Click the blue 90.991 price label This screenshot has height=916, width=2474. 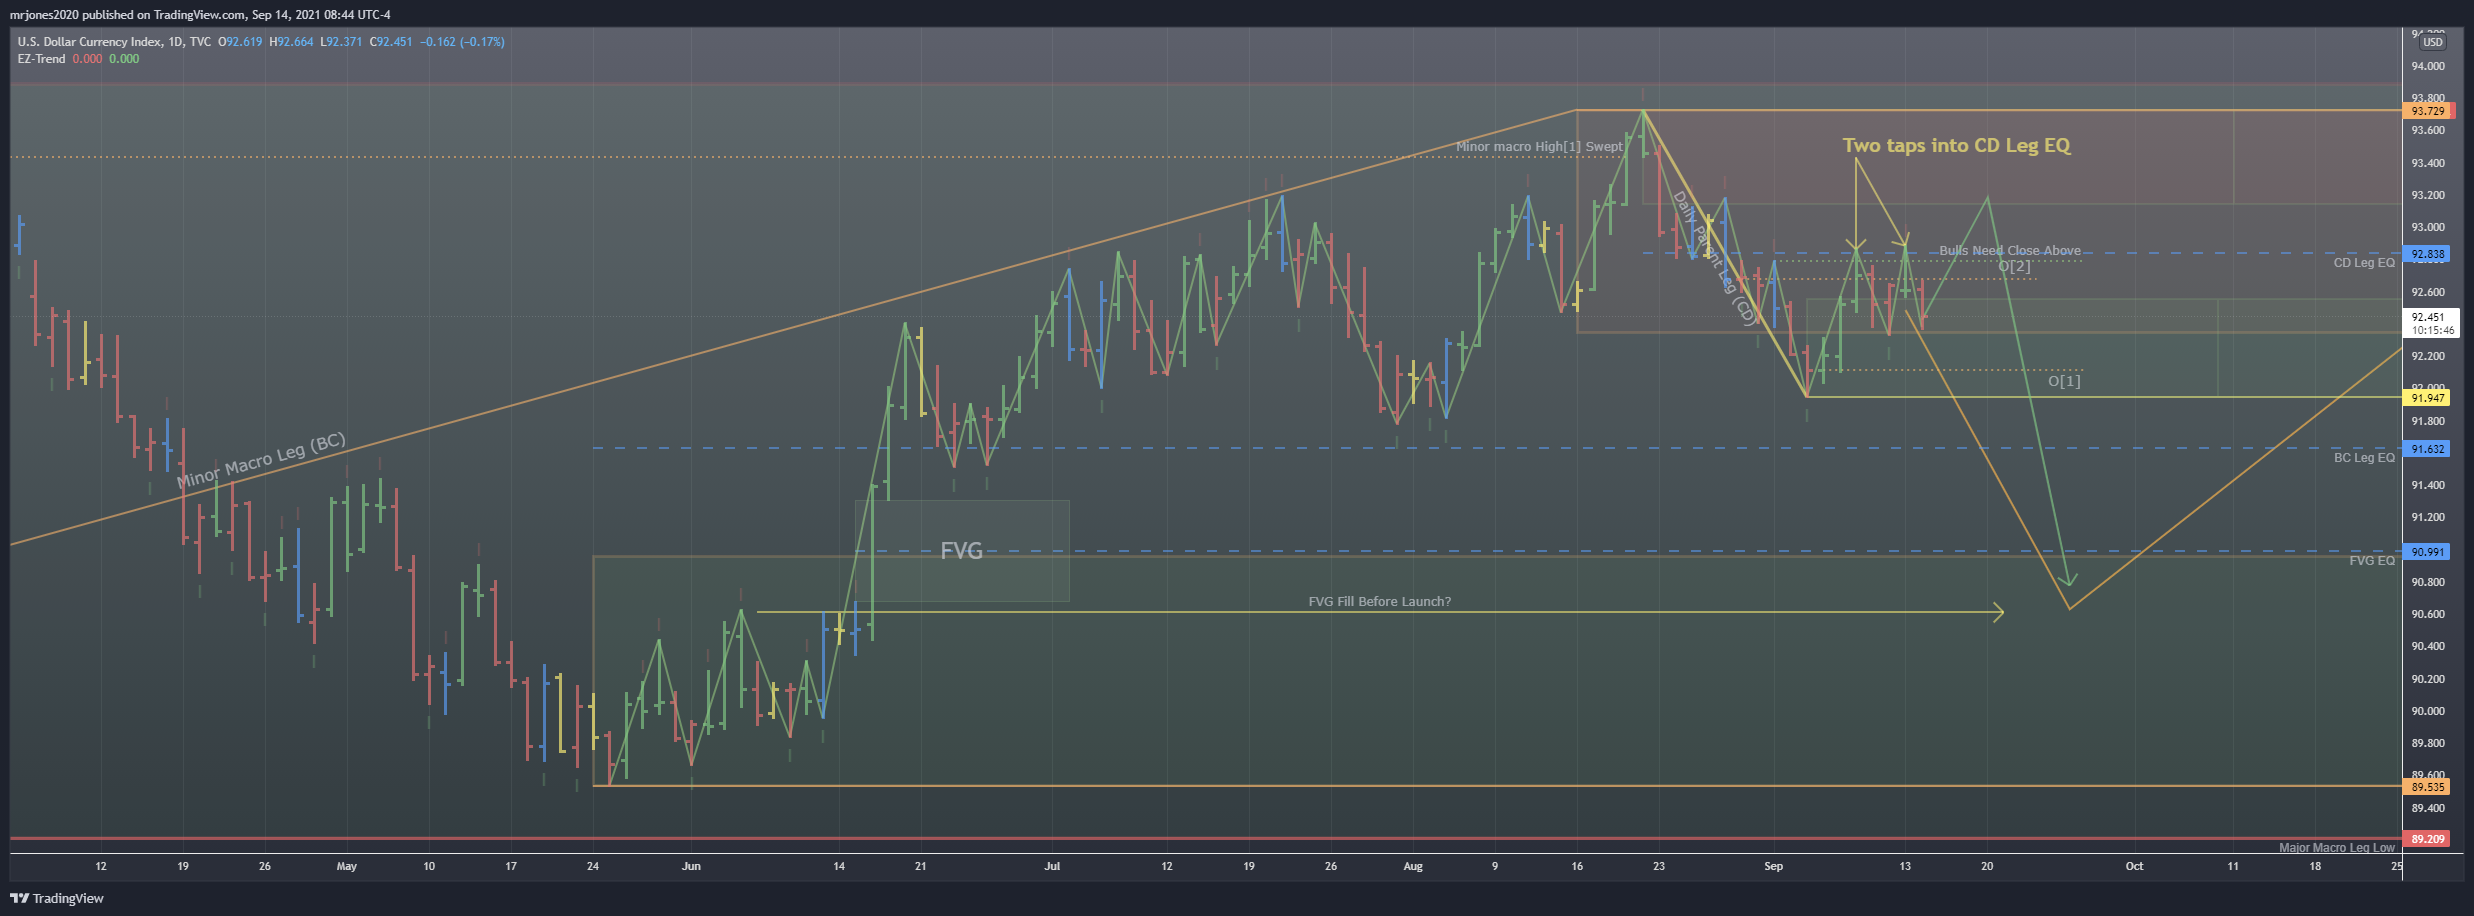[2428, 552]
